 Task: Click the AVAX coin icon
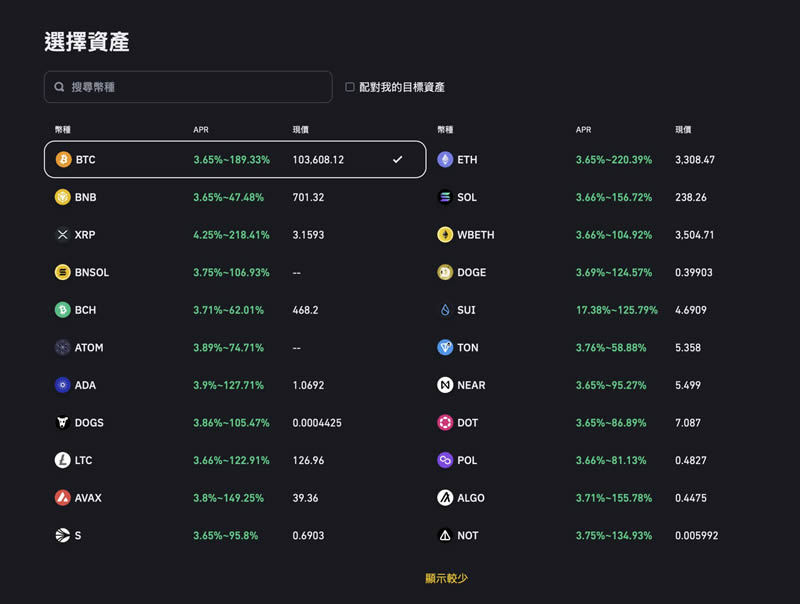coord(63,498)
